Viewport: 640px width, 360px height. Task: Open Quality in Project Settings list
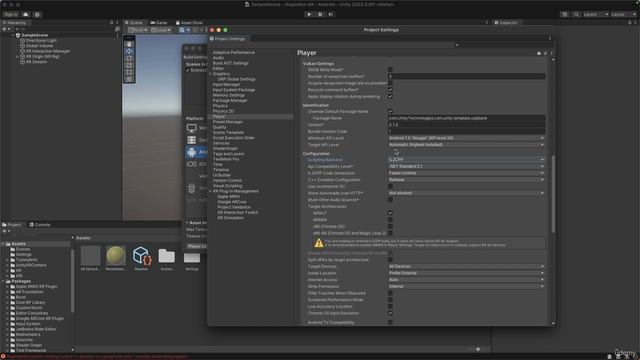pos(219,127)
